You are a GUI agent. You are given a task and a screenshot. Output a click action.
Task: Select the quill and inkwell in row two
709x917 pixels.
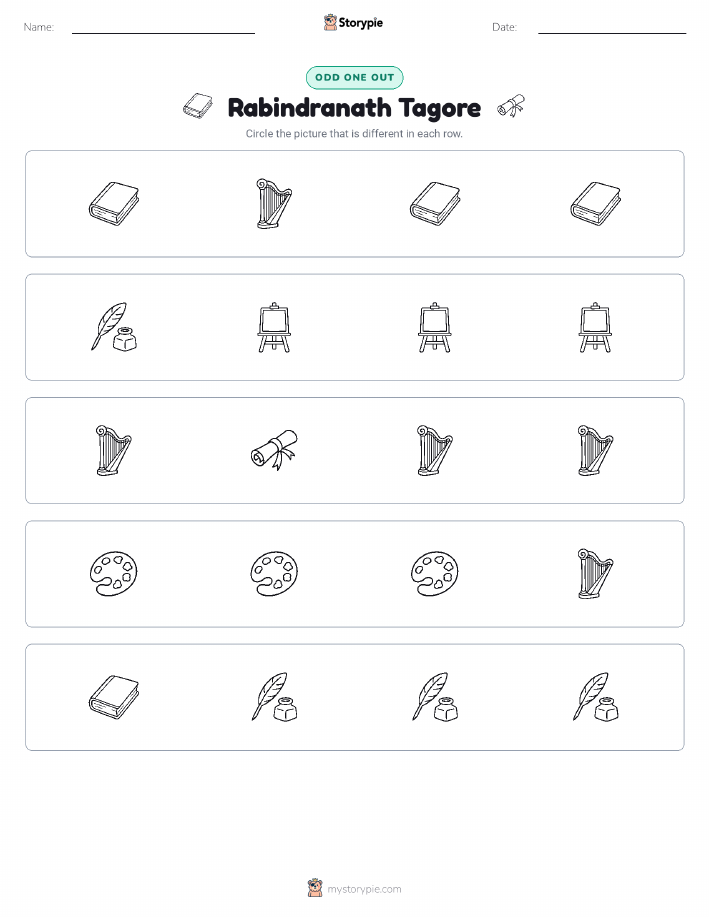coord(113,327)
